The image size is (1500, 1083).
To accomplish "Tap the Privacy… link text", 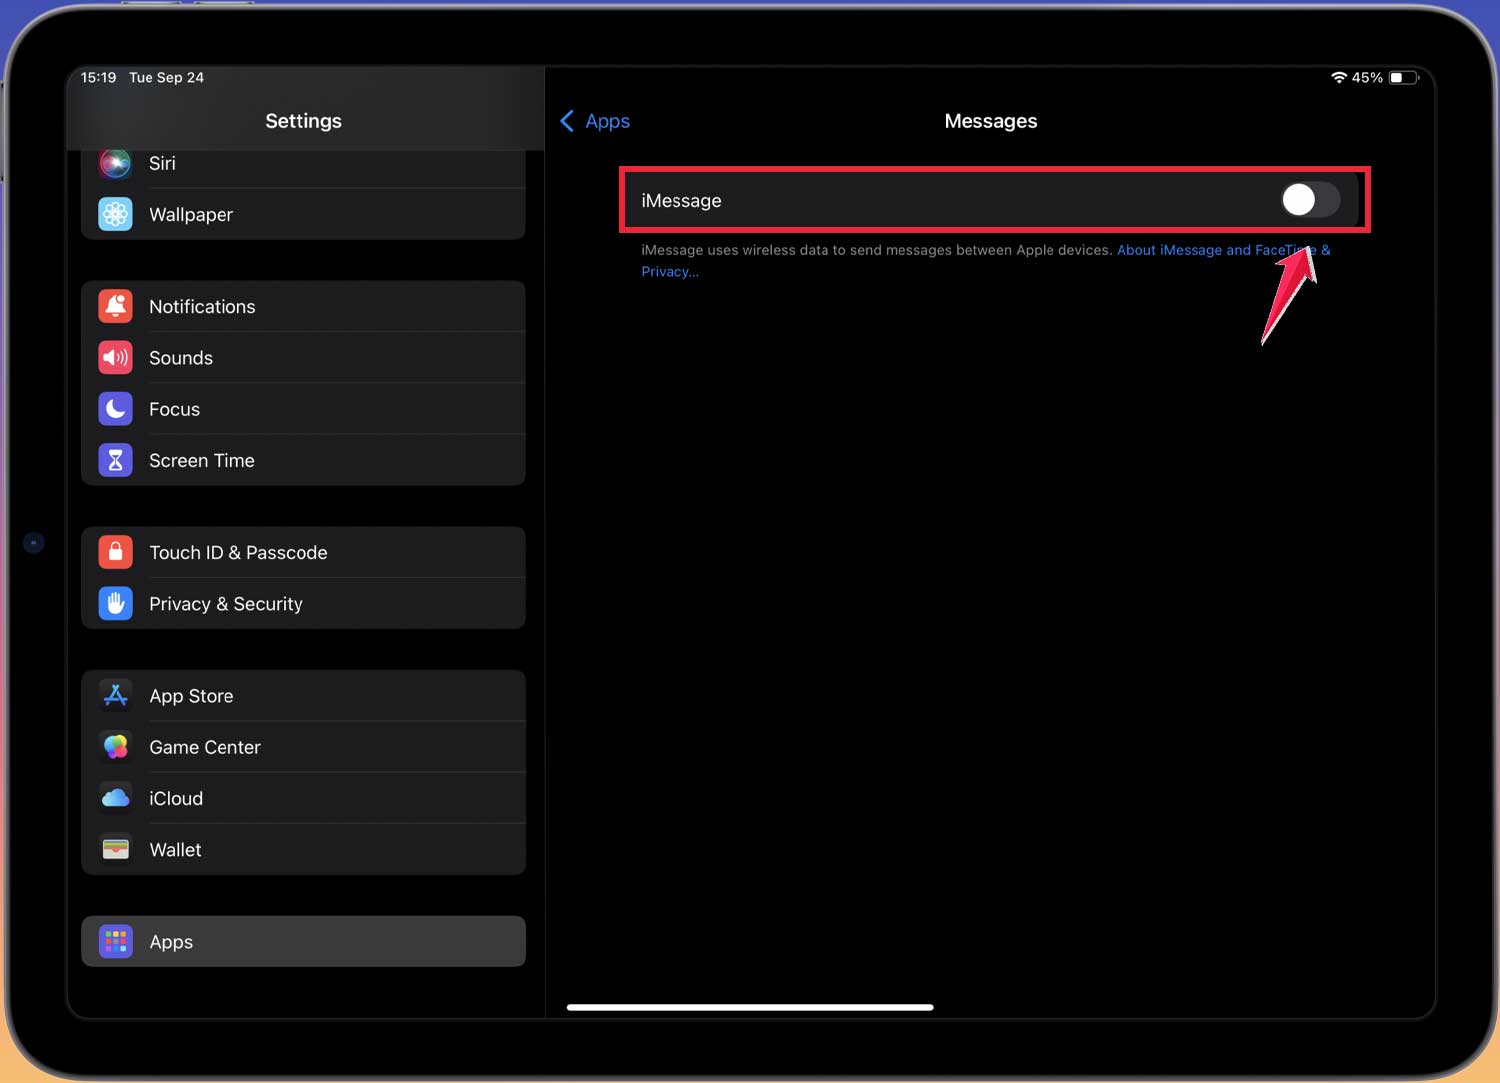I will 670,272.
